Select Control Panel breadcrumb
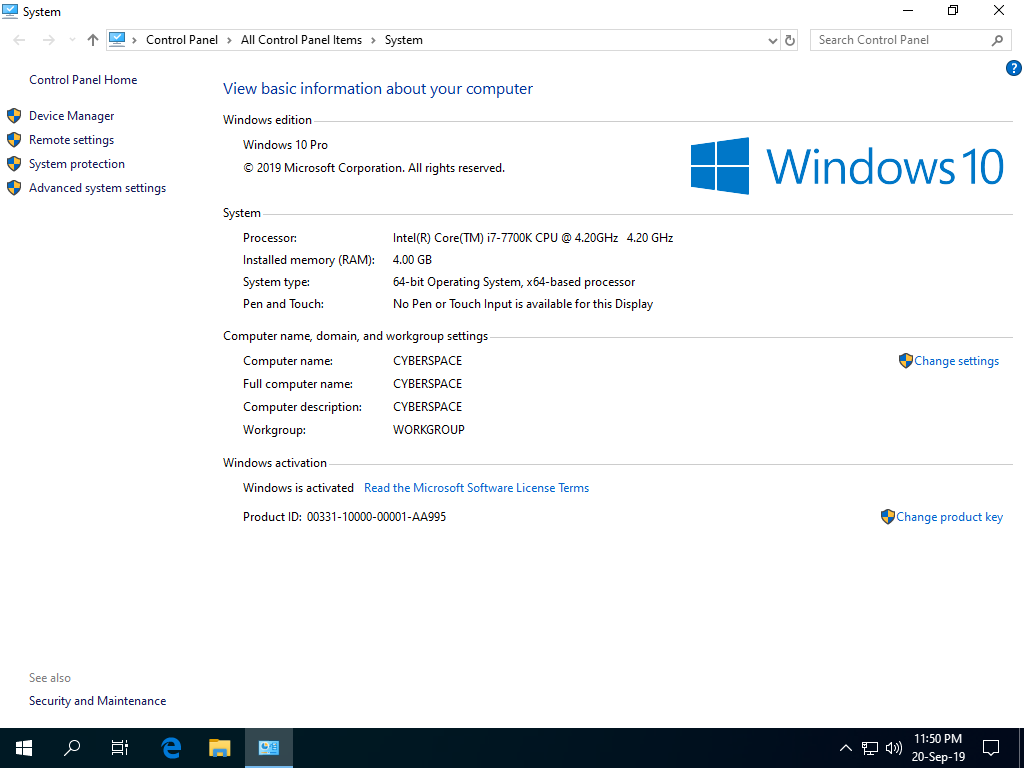Screen dimensions: 1024x768 (x=182, y=40)
